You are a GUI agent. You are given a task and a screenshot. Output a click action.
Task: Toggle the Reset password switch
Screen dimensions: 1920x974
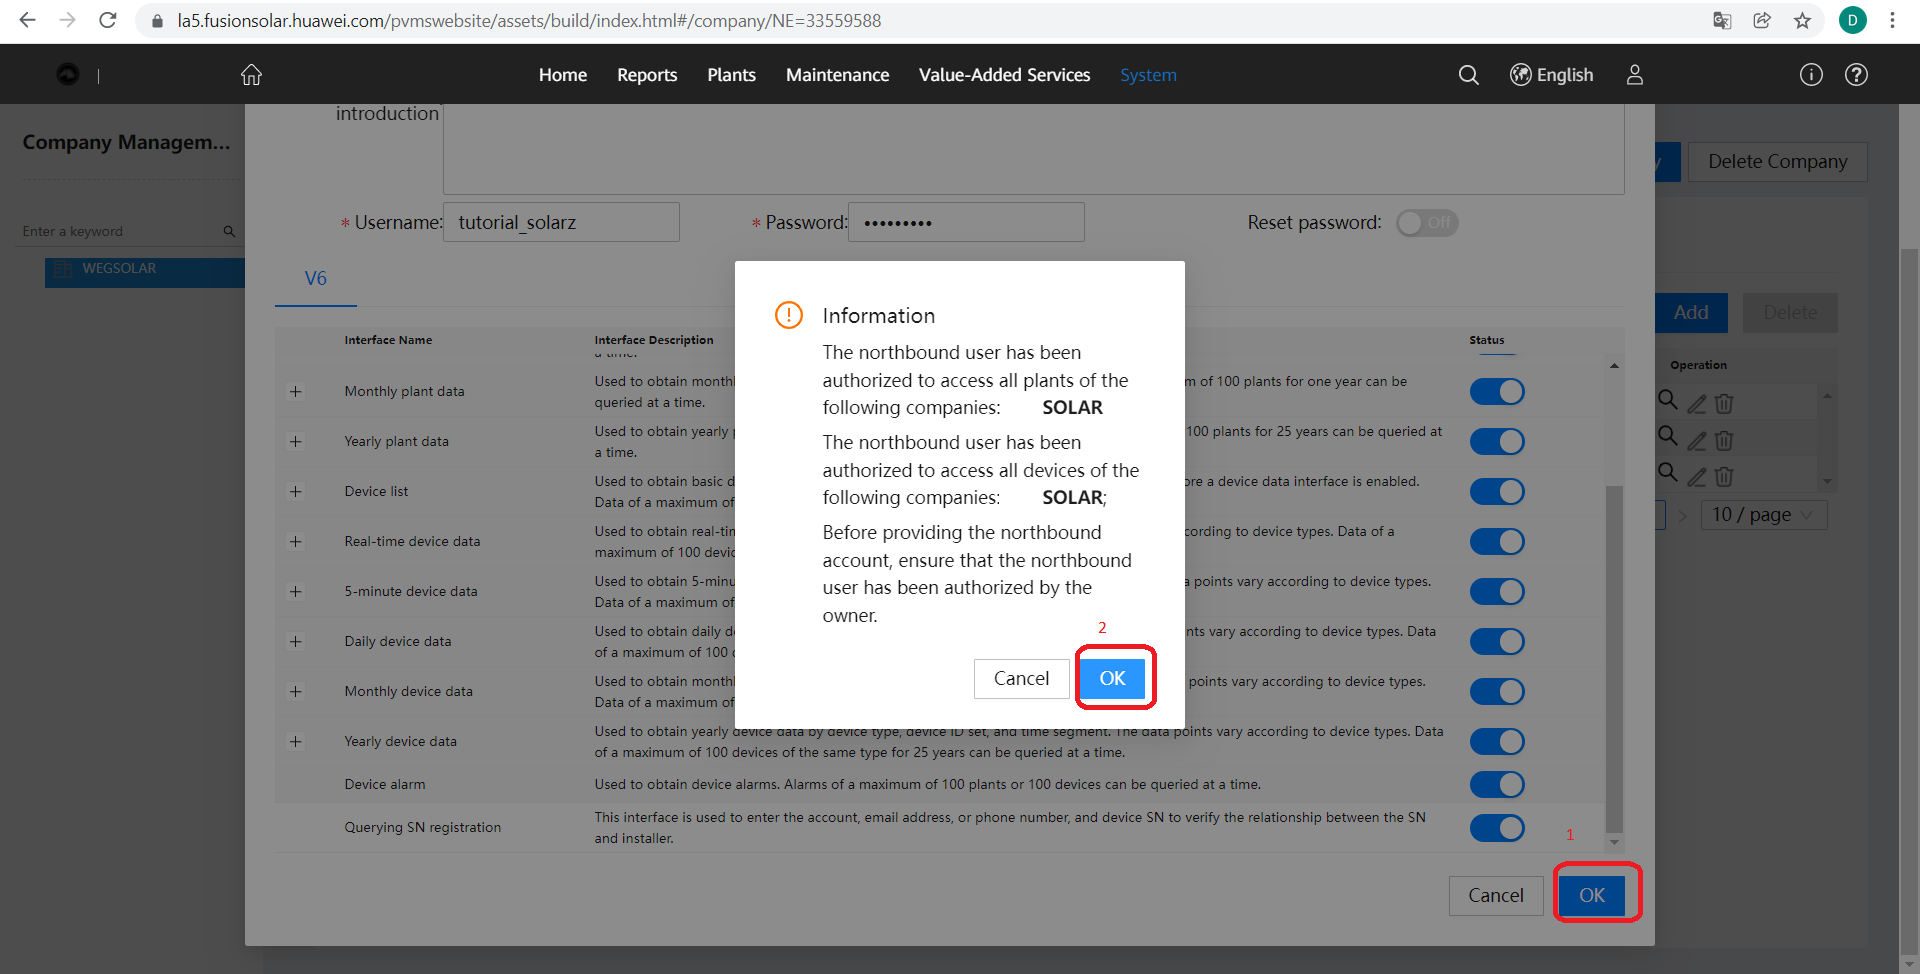pyautogui.click(x=1427, y=223)
